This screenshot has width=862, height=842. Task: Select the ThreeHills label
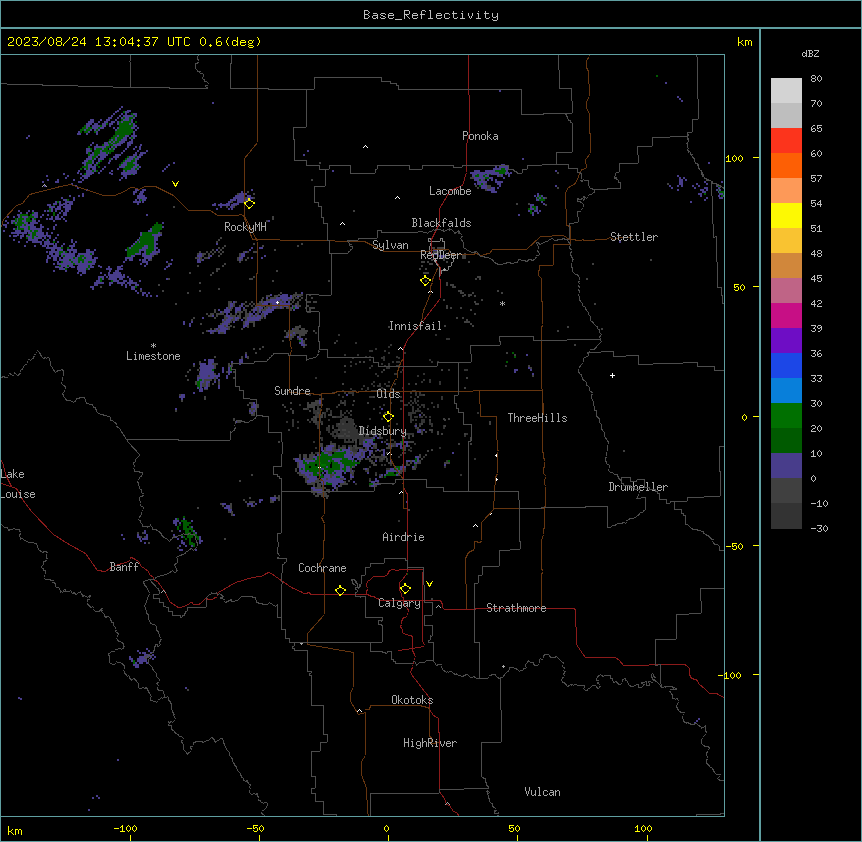pyautogui.click(x=537, y=418)
